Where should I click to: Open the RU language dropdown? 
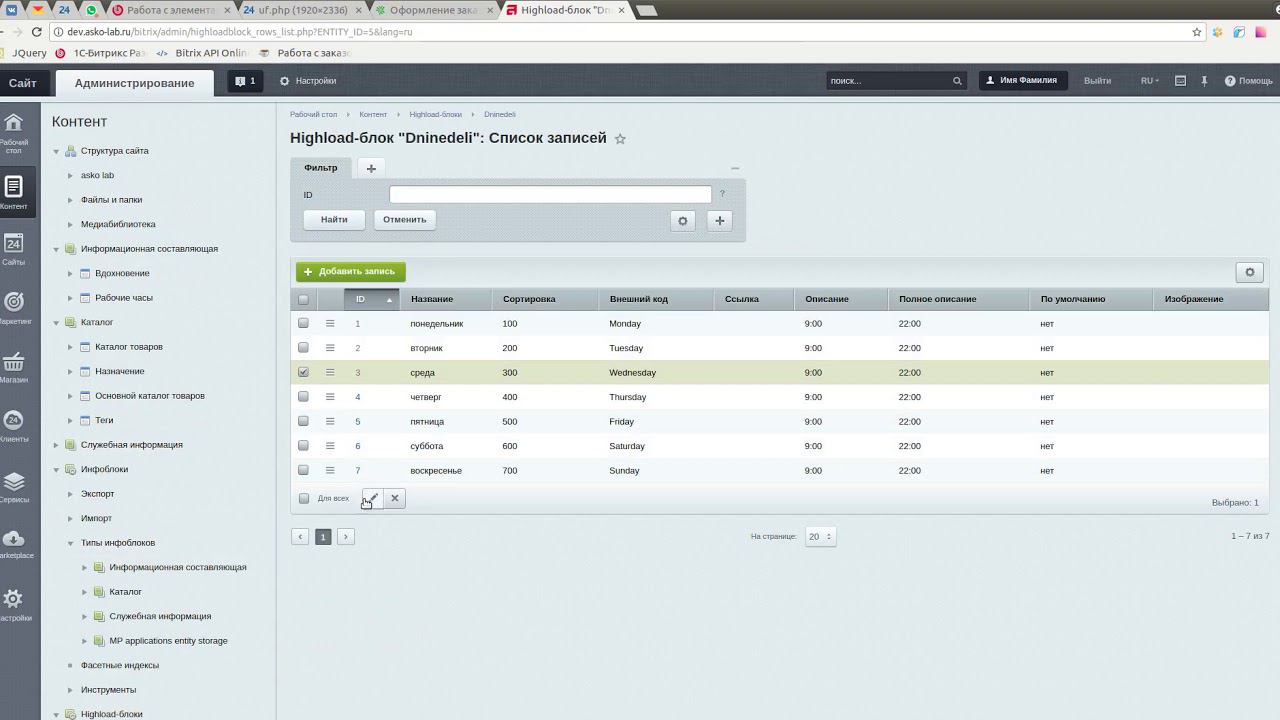click(x=1150, y=81)
